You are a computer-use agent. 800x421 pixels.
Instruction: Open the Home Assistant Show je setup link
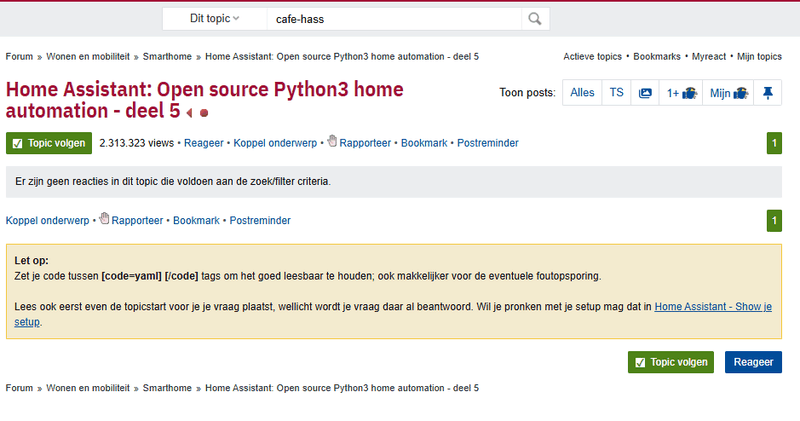point(712,305)
